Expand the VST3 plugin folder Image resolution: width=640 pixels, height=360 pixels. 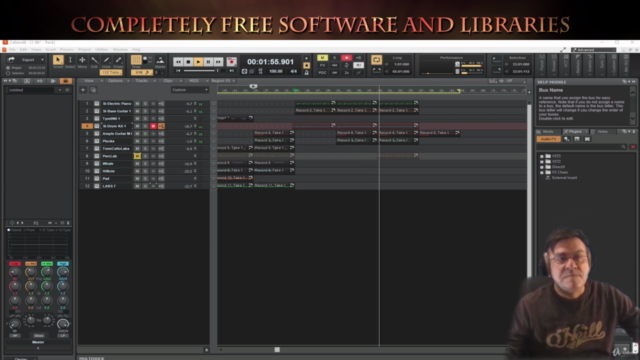click(542, 156)
